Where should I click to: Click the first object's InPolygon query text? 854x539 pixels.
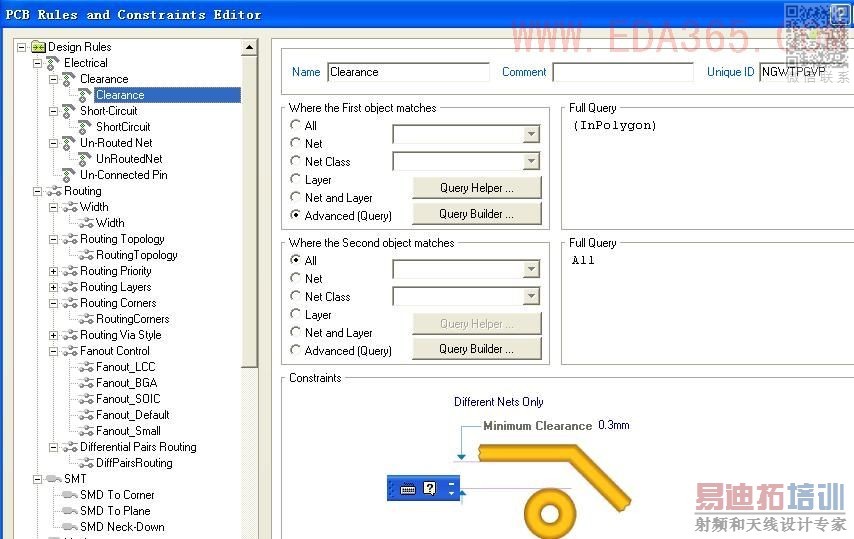click(x=615, y=125)
